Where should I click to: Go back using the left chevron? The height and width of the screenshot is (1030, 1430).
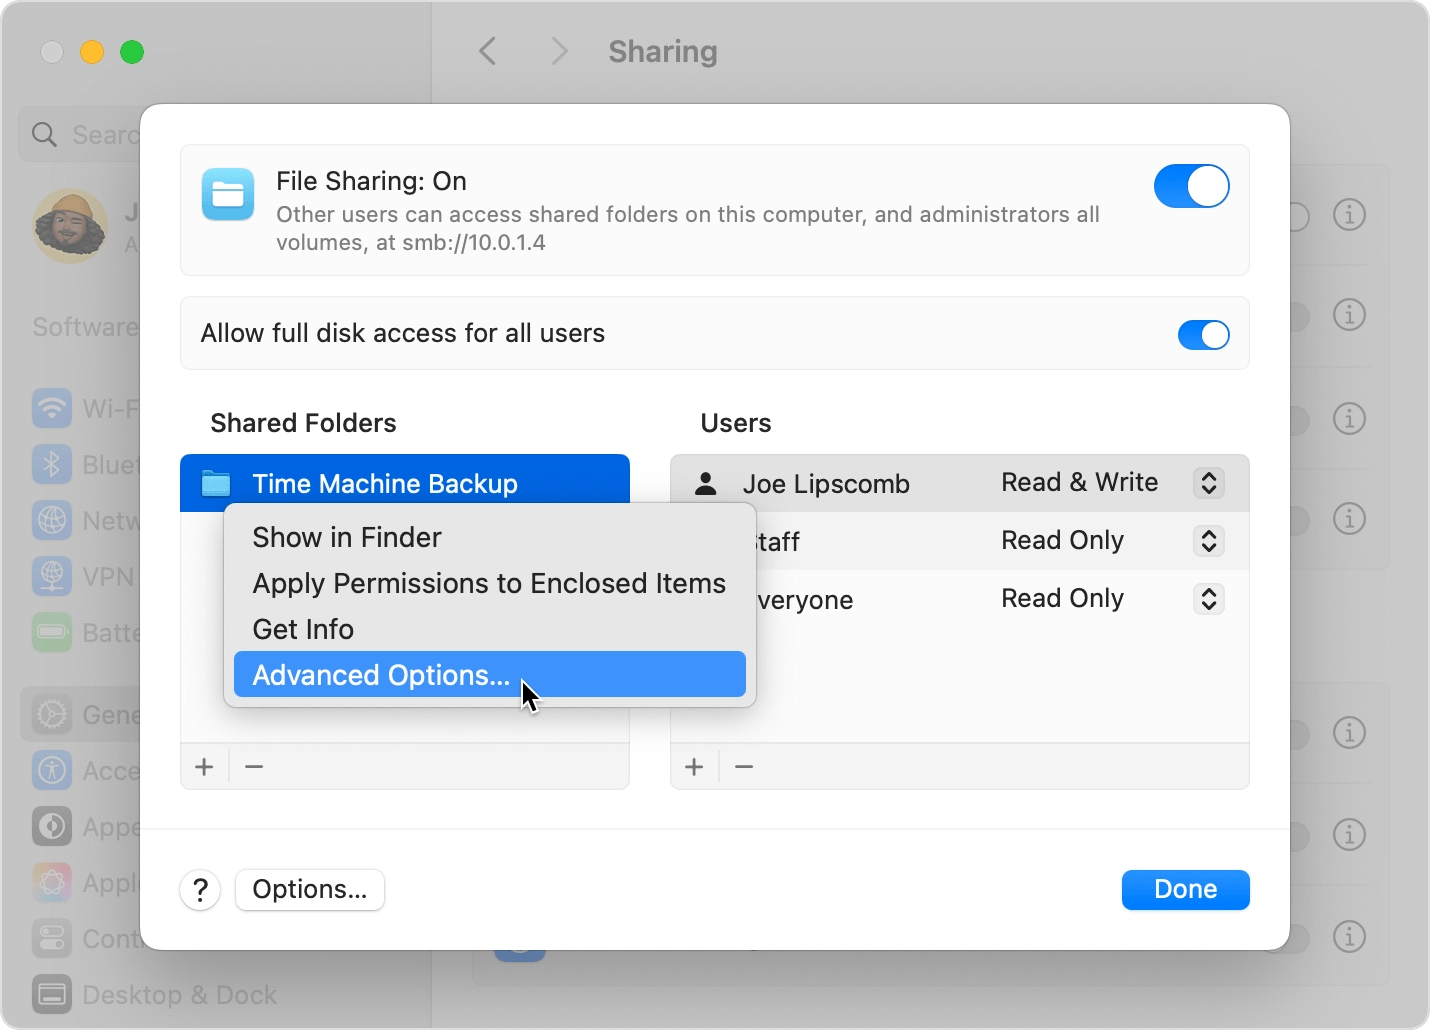(488, 51)
